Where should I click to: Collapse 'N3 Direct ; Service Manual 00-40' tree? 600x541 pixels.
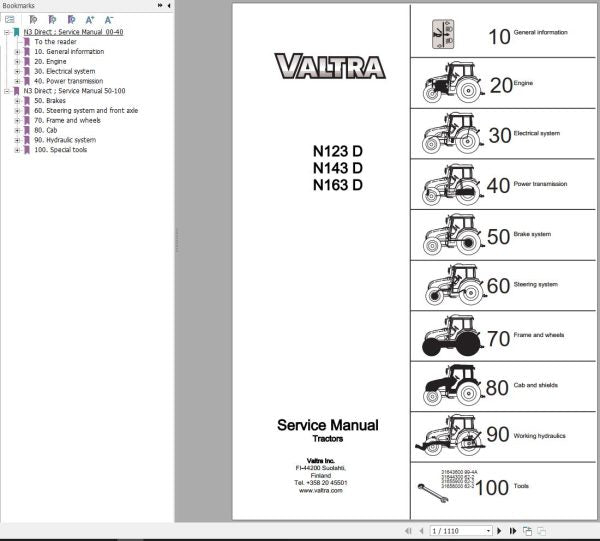tap(6, 32)
